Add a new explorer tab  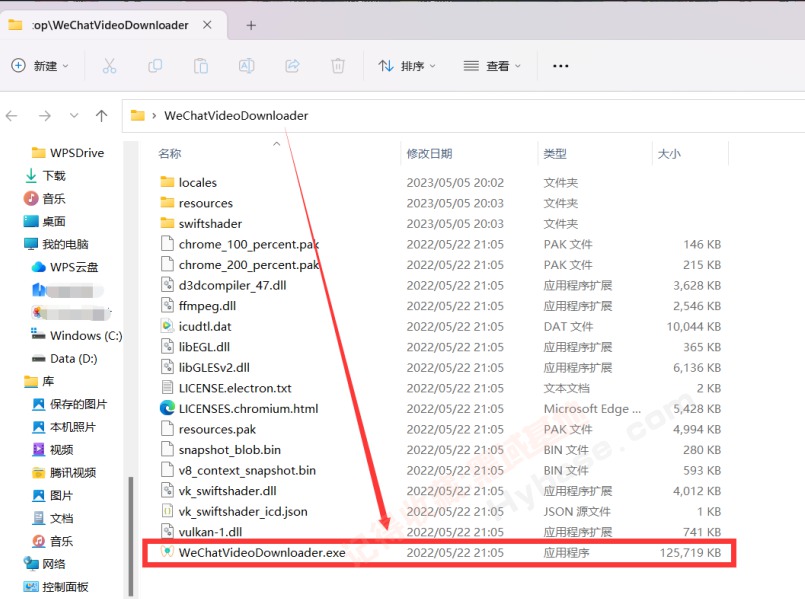tap(251, 25)
